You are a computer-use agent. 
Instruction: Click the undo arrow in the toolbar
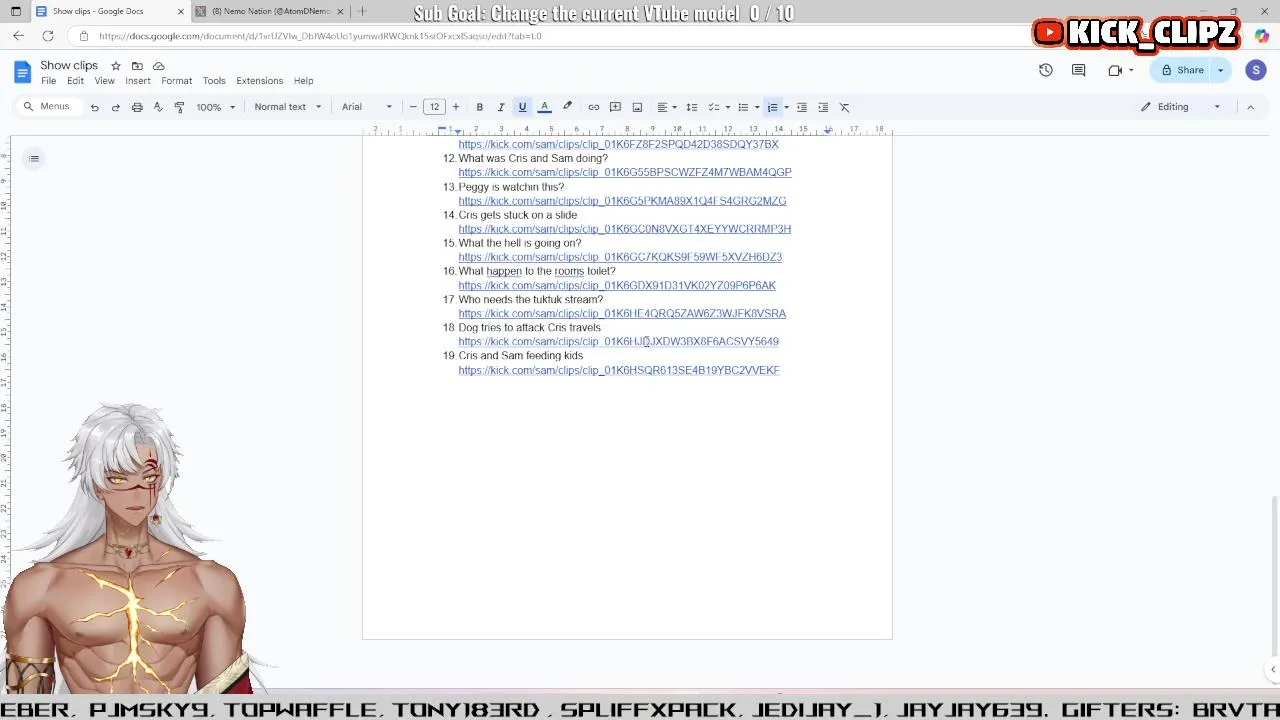(94, 107)
